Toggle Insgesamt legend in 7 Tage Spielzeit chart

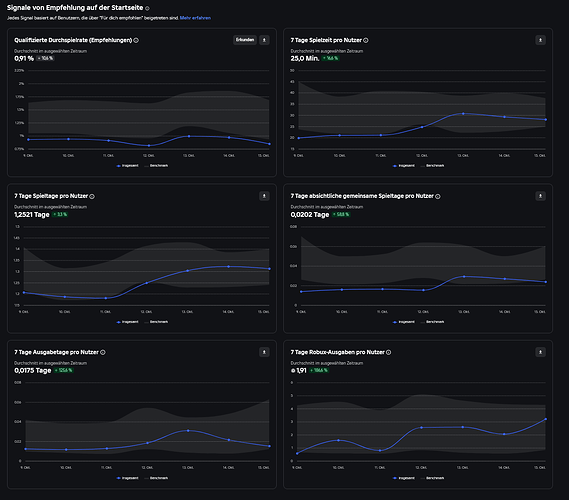(x=404, y=166)
